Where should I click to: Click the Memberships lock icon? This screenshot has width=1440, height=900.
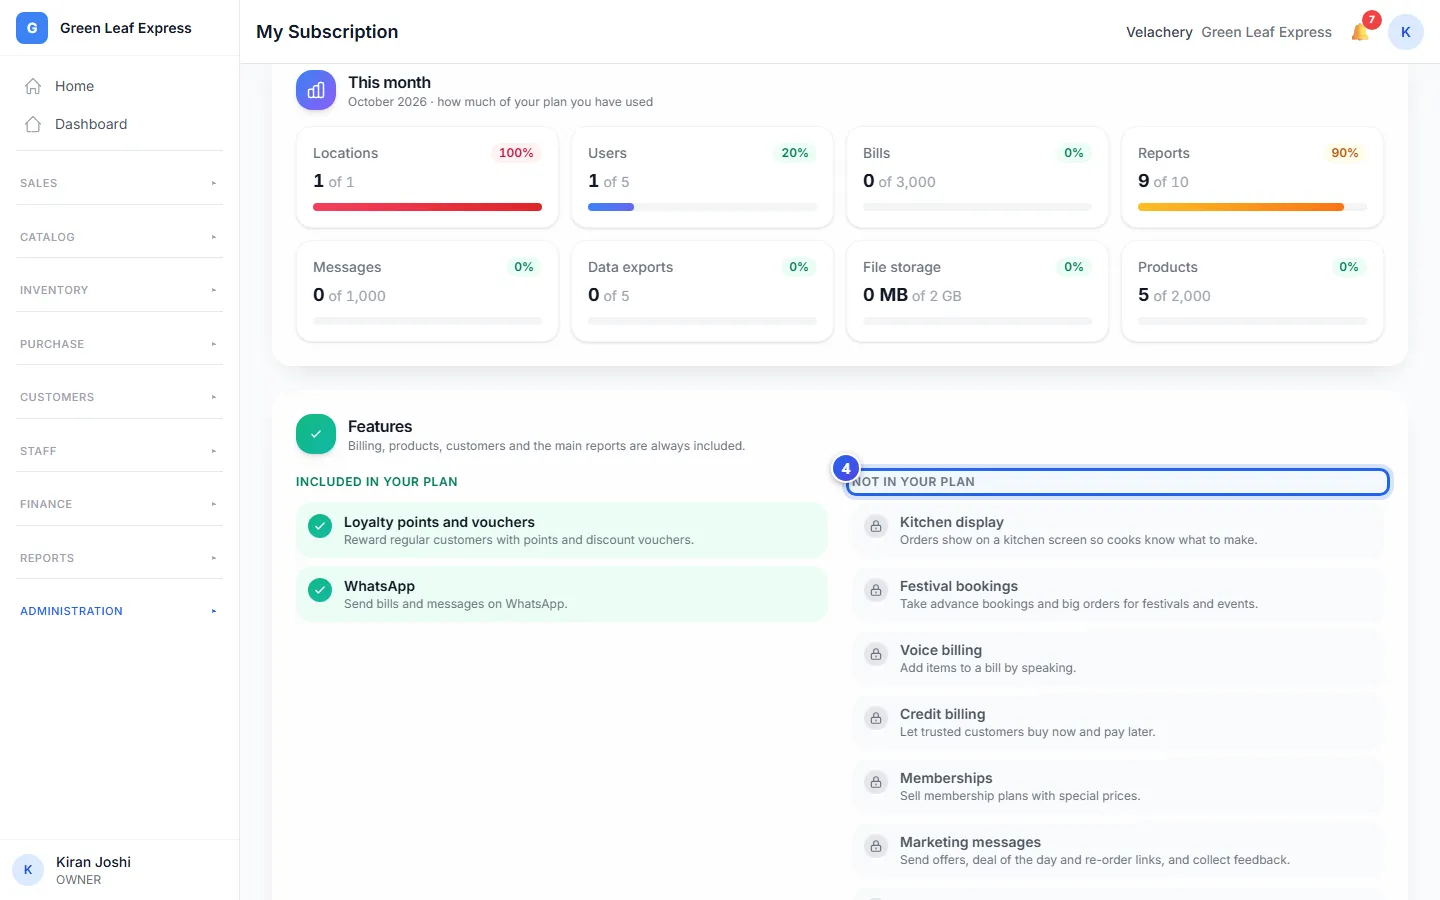[x=876, y=782]
